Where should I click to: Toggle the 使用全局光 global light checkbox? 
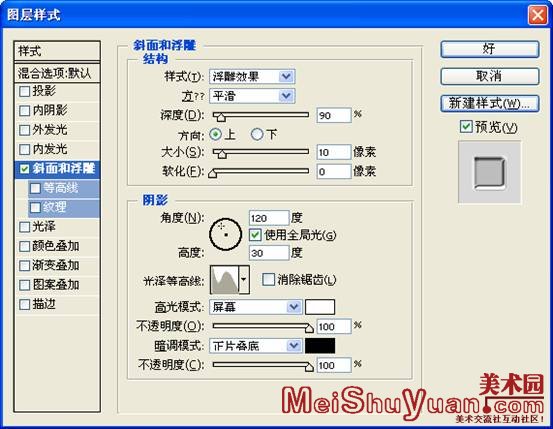point(255,235)
